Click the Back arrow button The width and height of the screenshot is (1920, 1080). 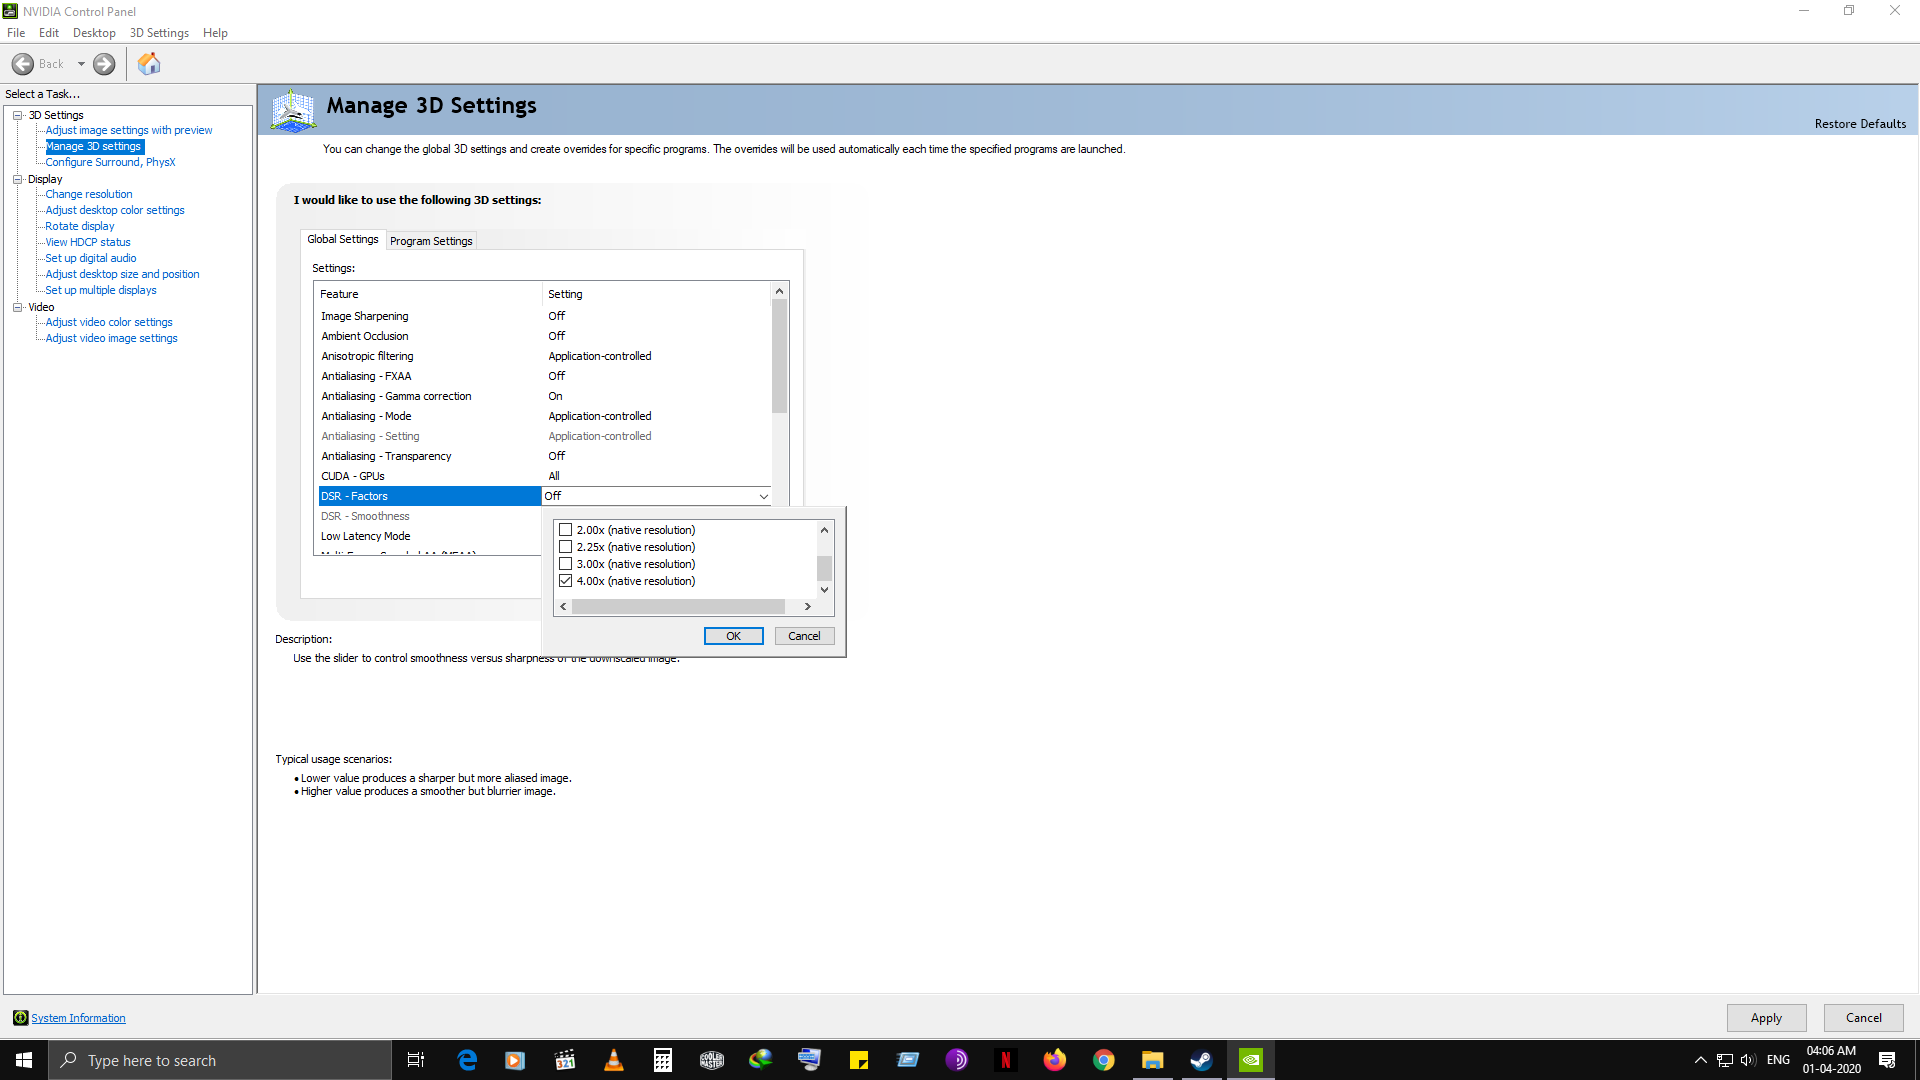point(23,64)
